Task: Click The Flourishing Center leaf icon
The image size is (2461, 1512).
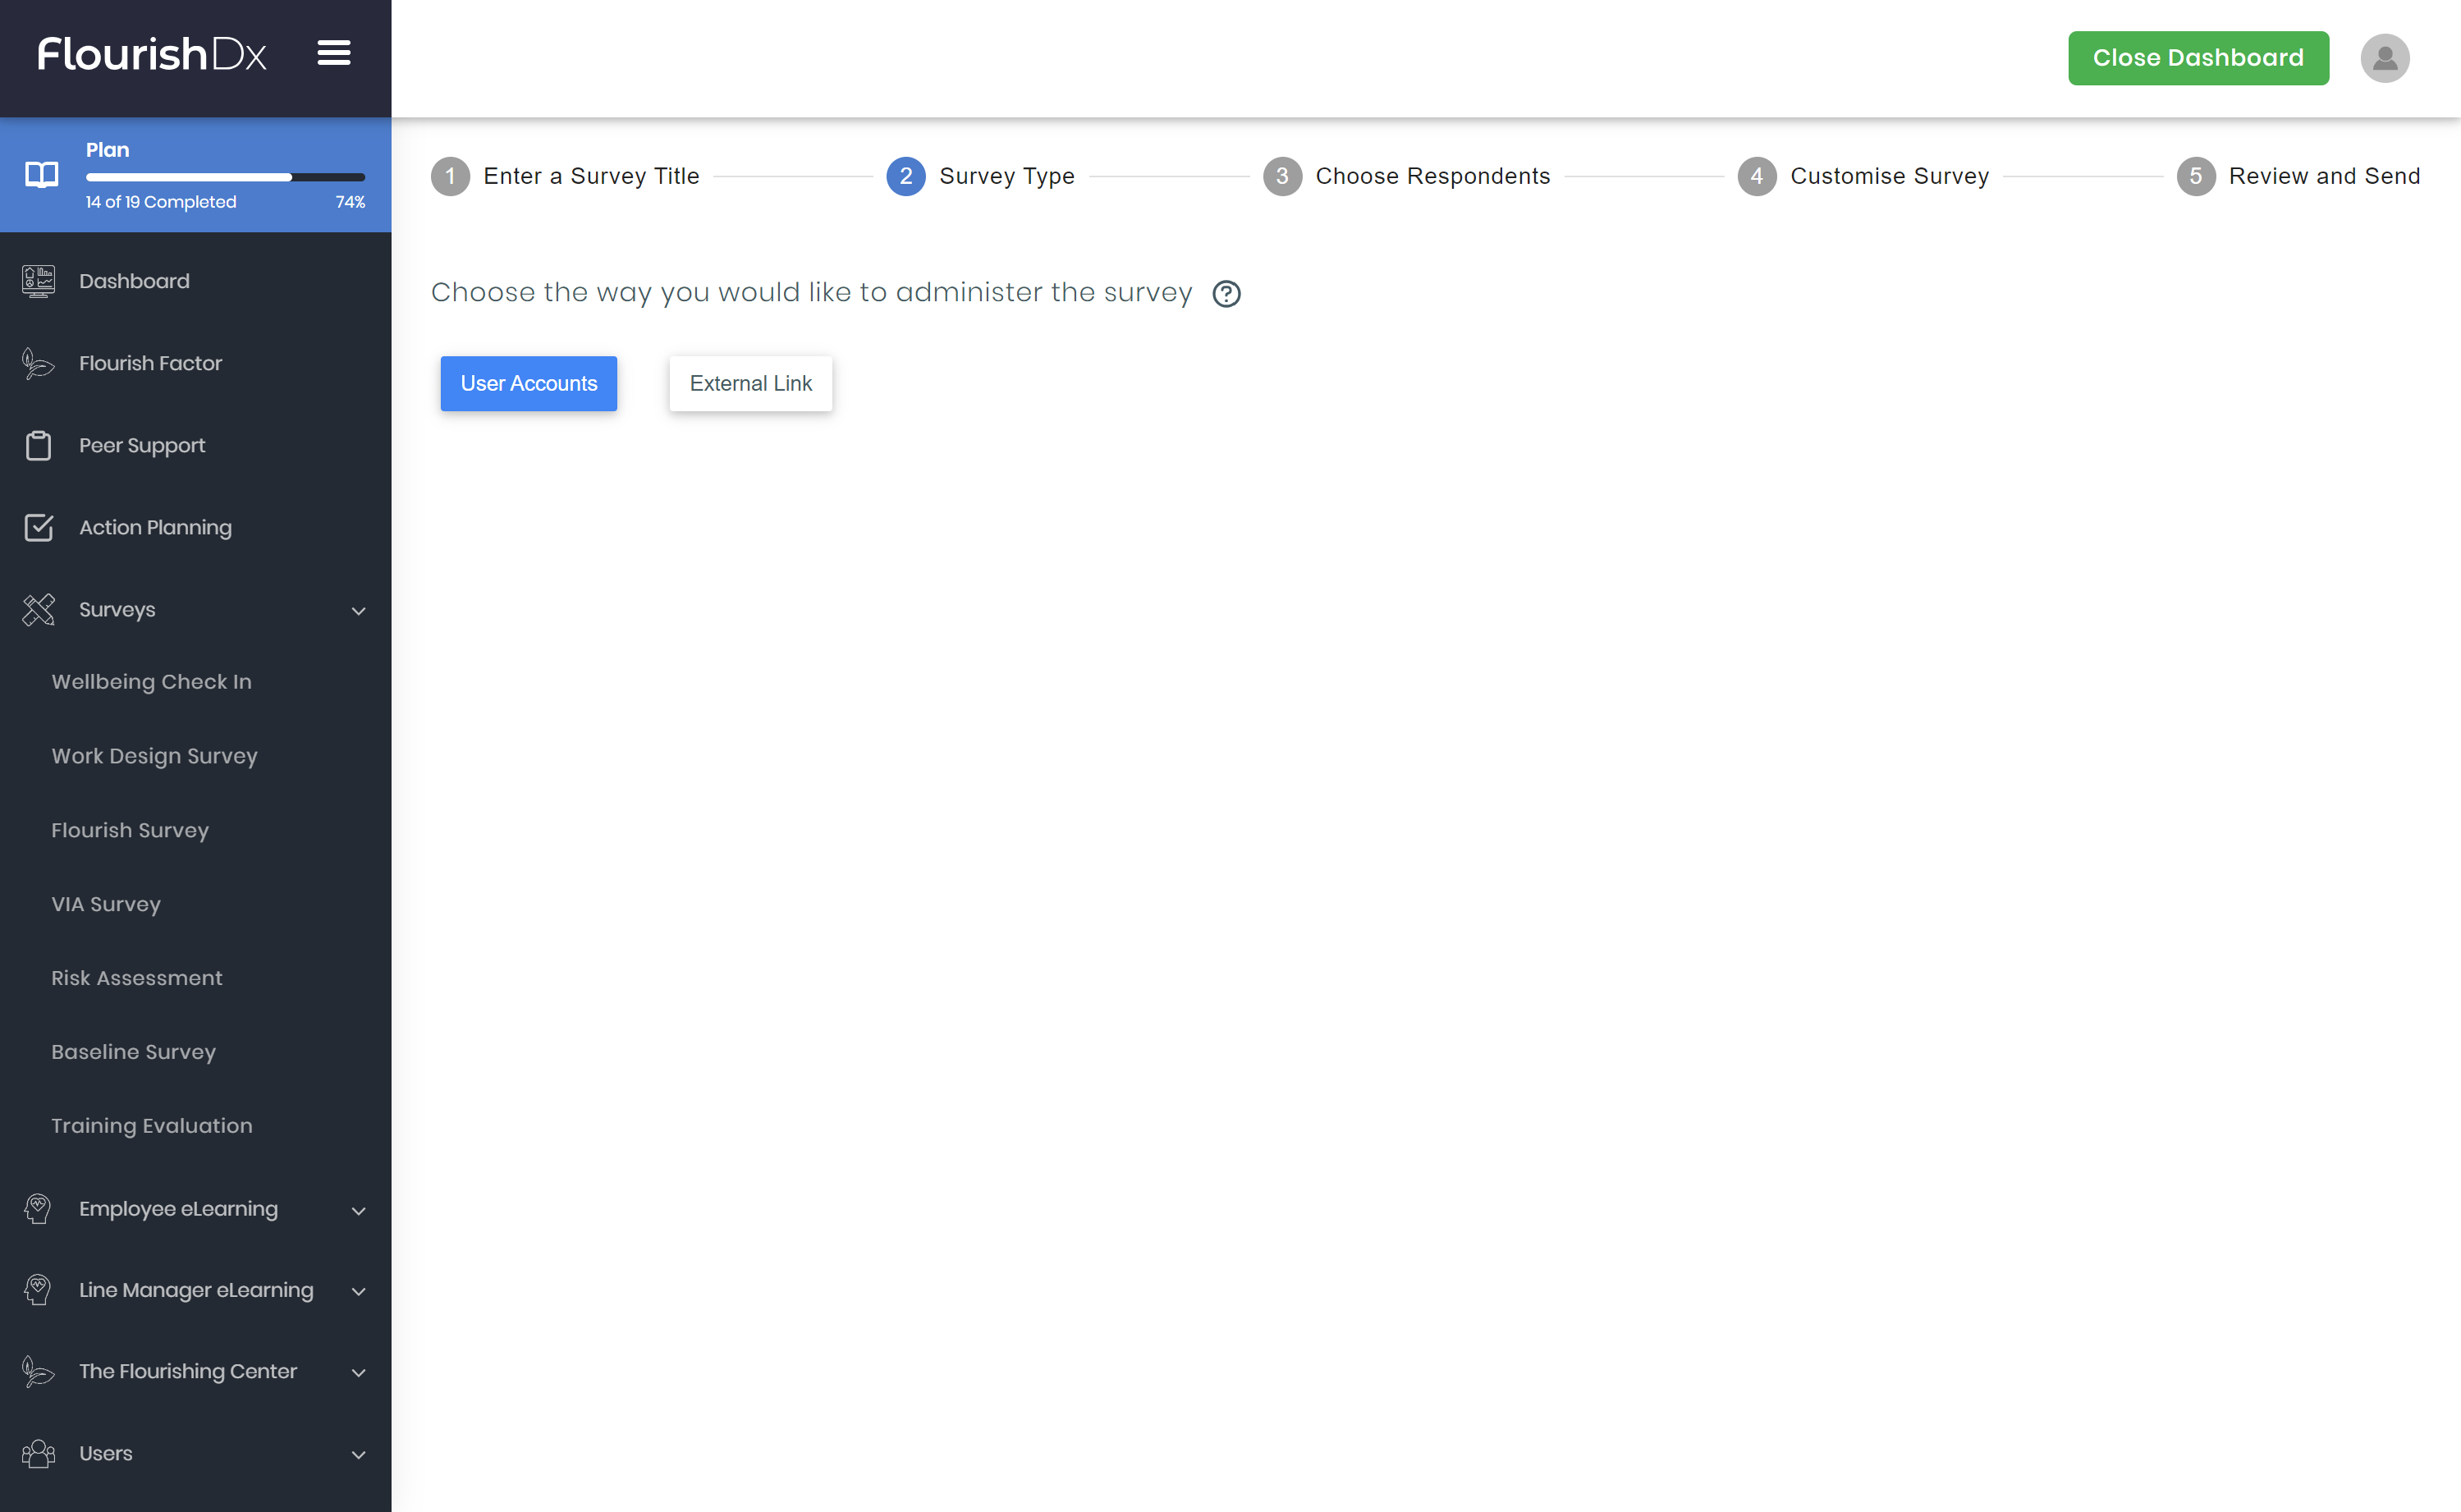Action: pyautogui.click(x=38, y=1371)
